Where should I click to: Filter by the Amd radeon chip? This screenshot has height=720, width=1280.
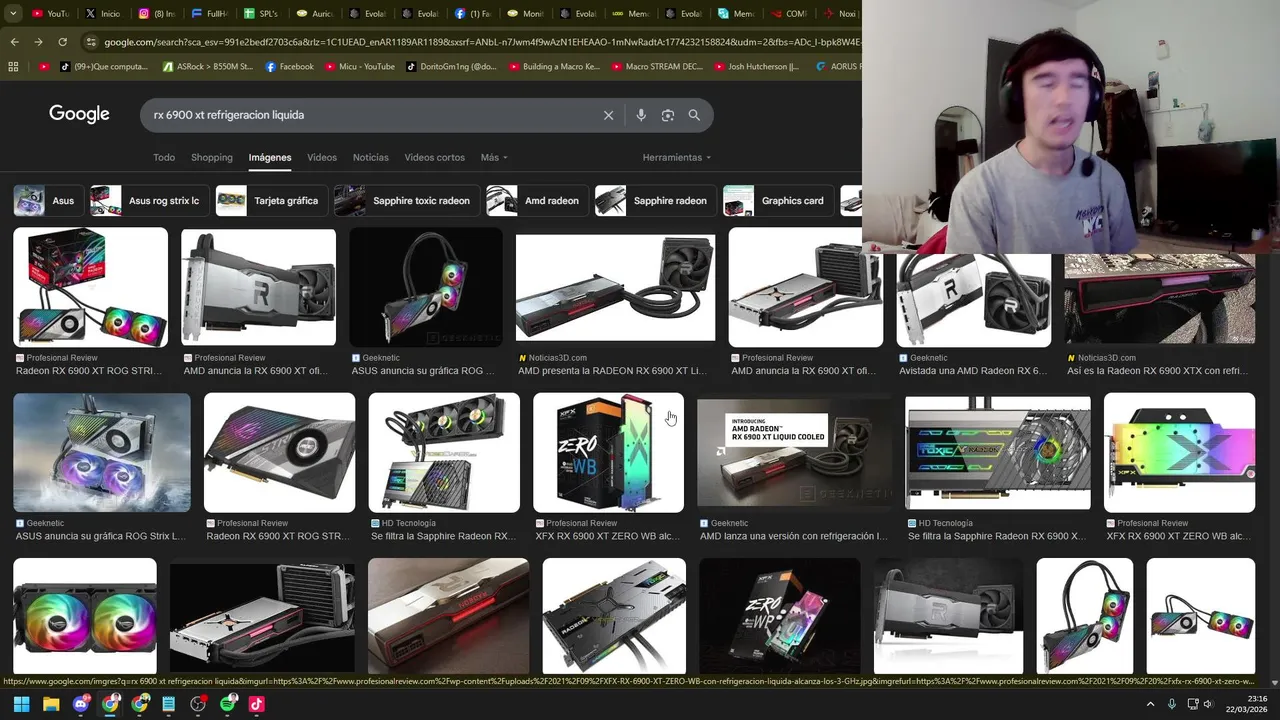pos(536,201)
